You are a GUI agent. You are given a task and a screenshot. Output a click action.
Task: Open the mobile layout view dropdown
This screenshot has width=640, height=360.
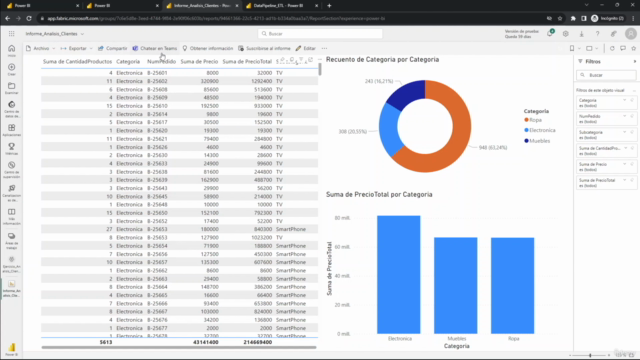pyautogui.click(x=575, y=48)
